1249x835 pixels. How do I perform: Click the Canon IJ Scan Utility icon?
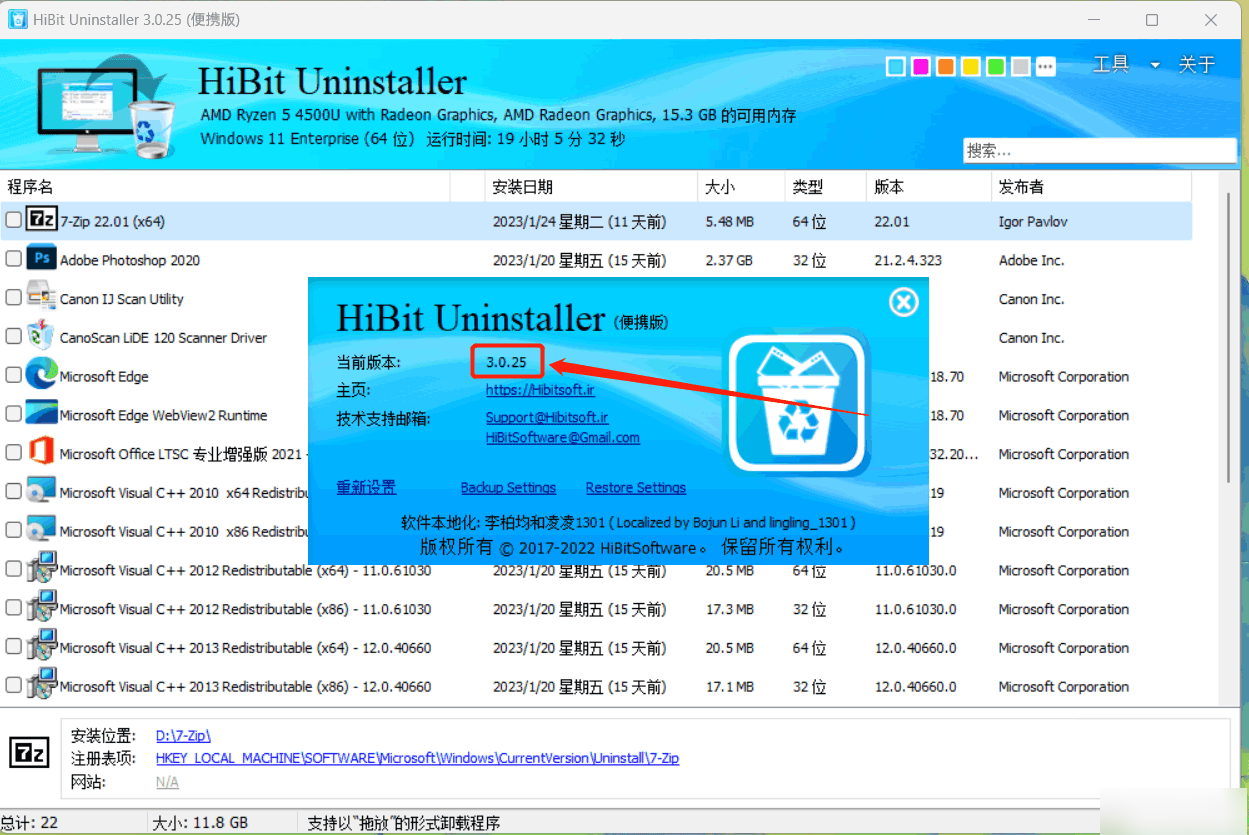click(40, 298)
